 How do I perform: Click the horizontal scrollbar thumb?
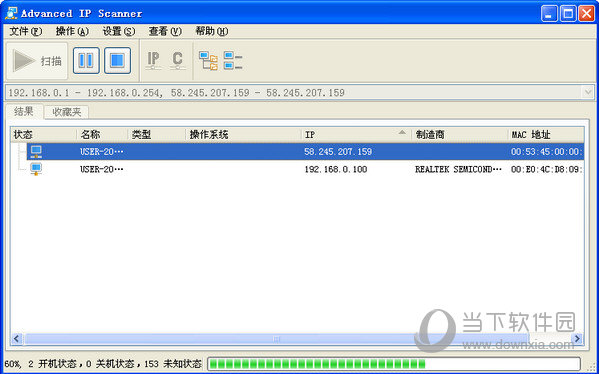click(x=277, y=338)
